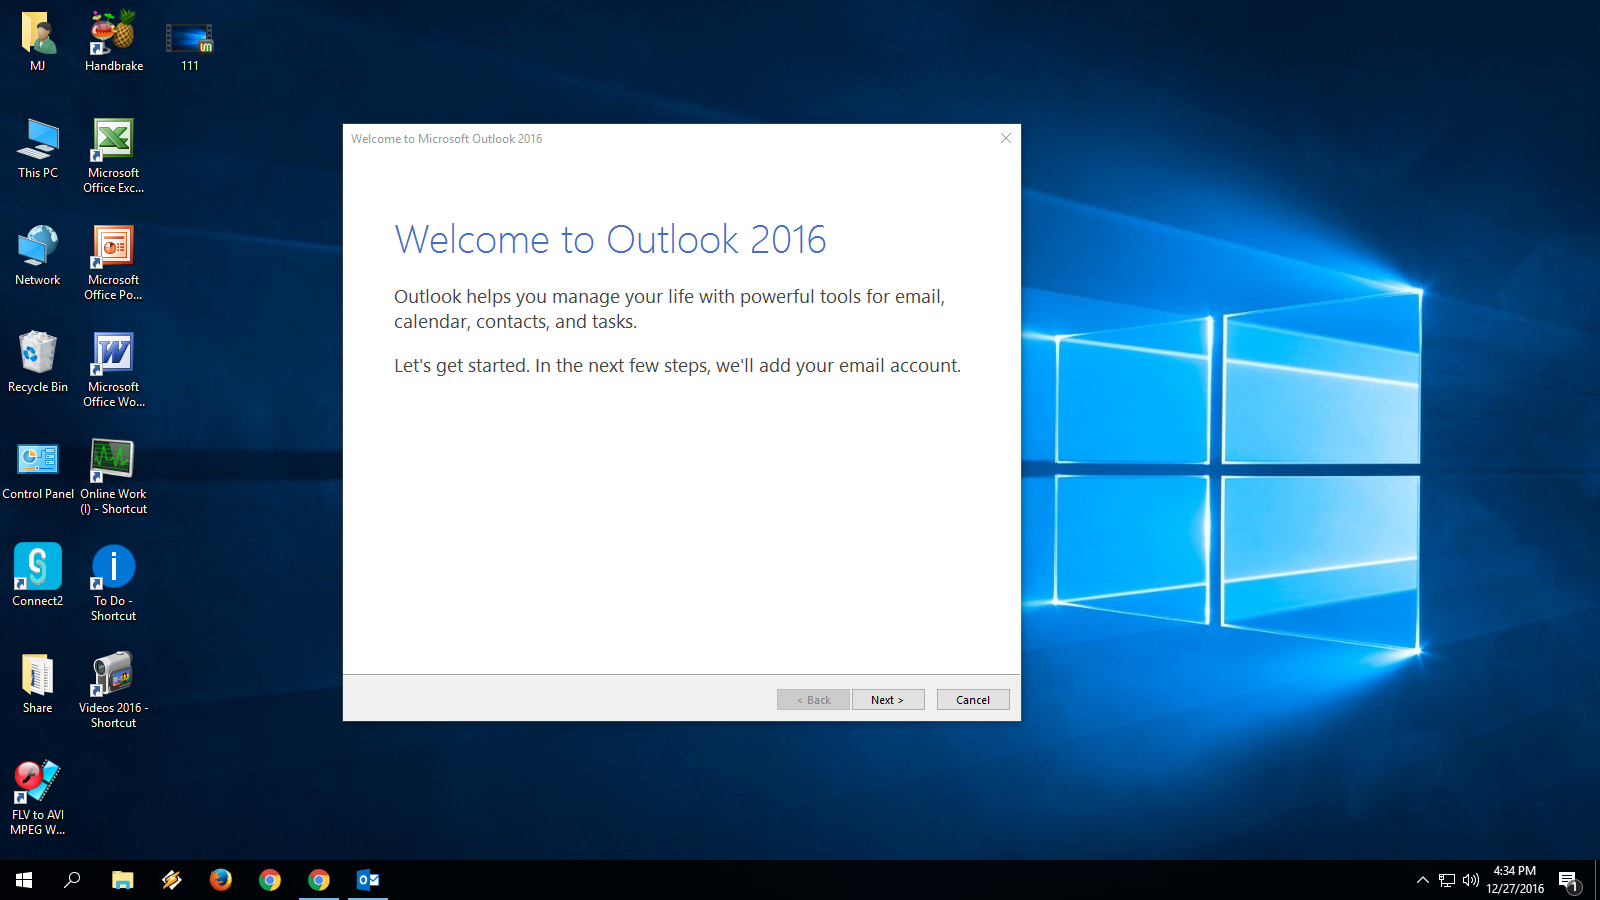The image size is (1600, 900).
Task: Switch to the running Chrome window
Action: pos(319,880)
